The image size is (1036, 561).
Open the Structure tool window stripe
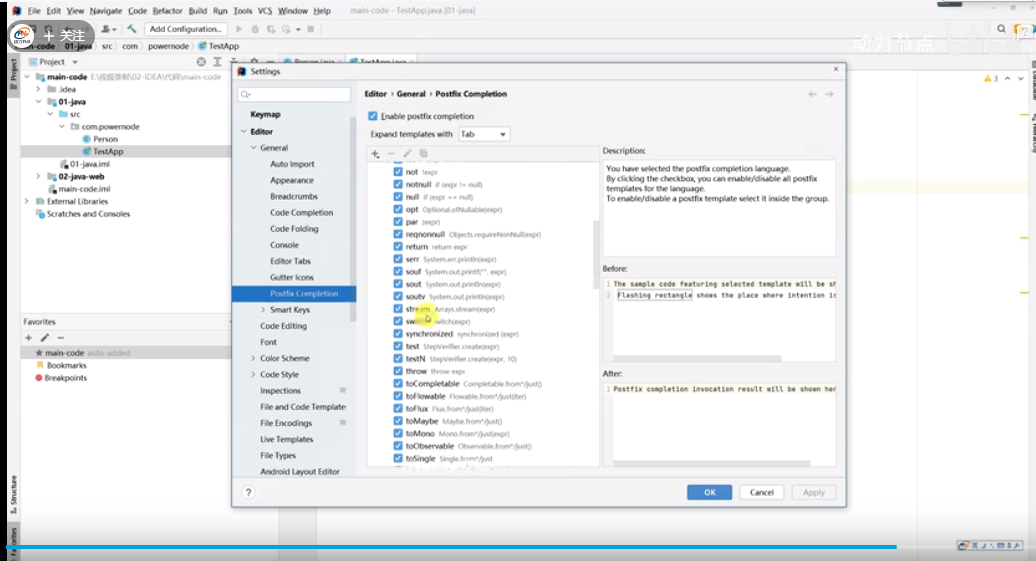point(14,494)
